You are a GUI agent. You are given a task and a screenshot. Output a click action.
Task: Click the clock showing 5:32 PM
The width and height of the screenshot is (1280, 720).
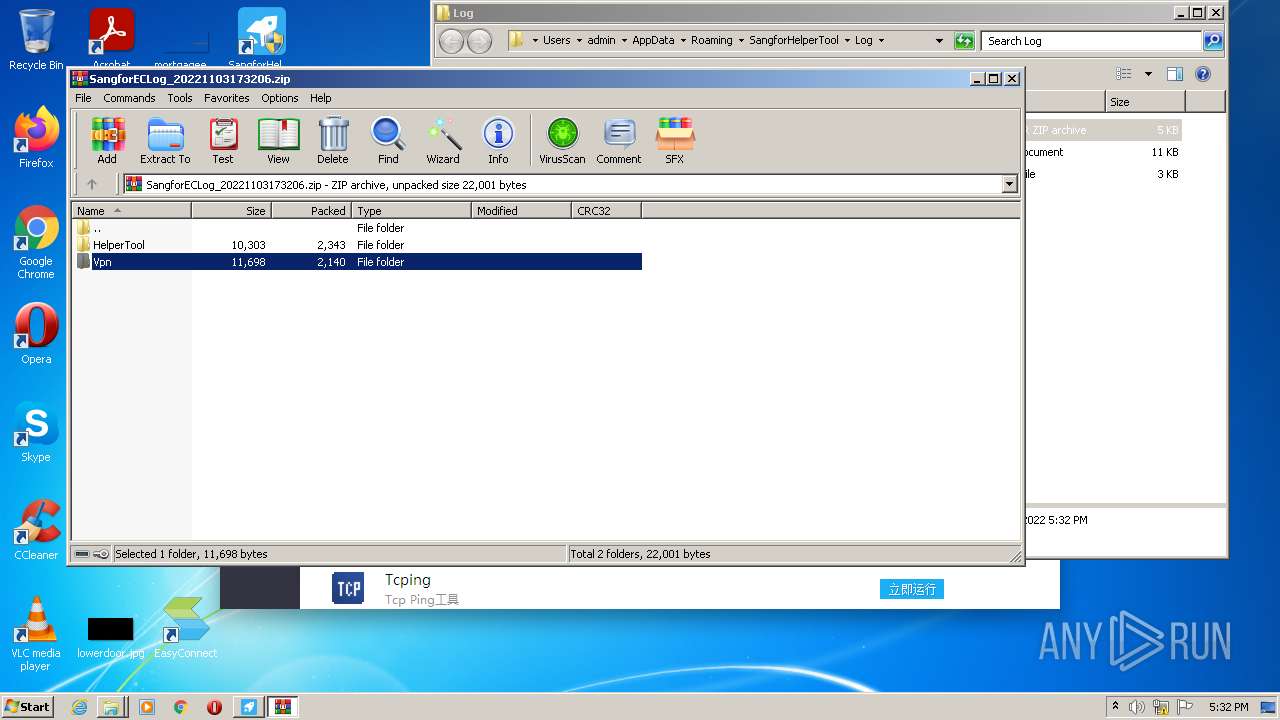click(x=1228, y=706)
